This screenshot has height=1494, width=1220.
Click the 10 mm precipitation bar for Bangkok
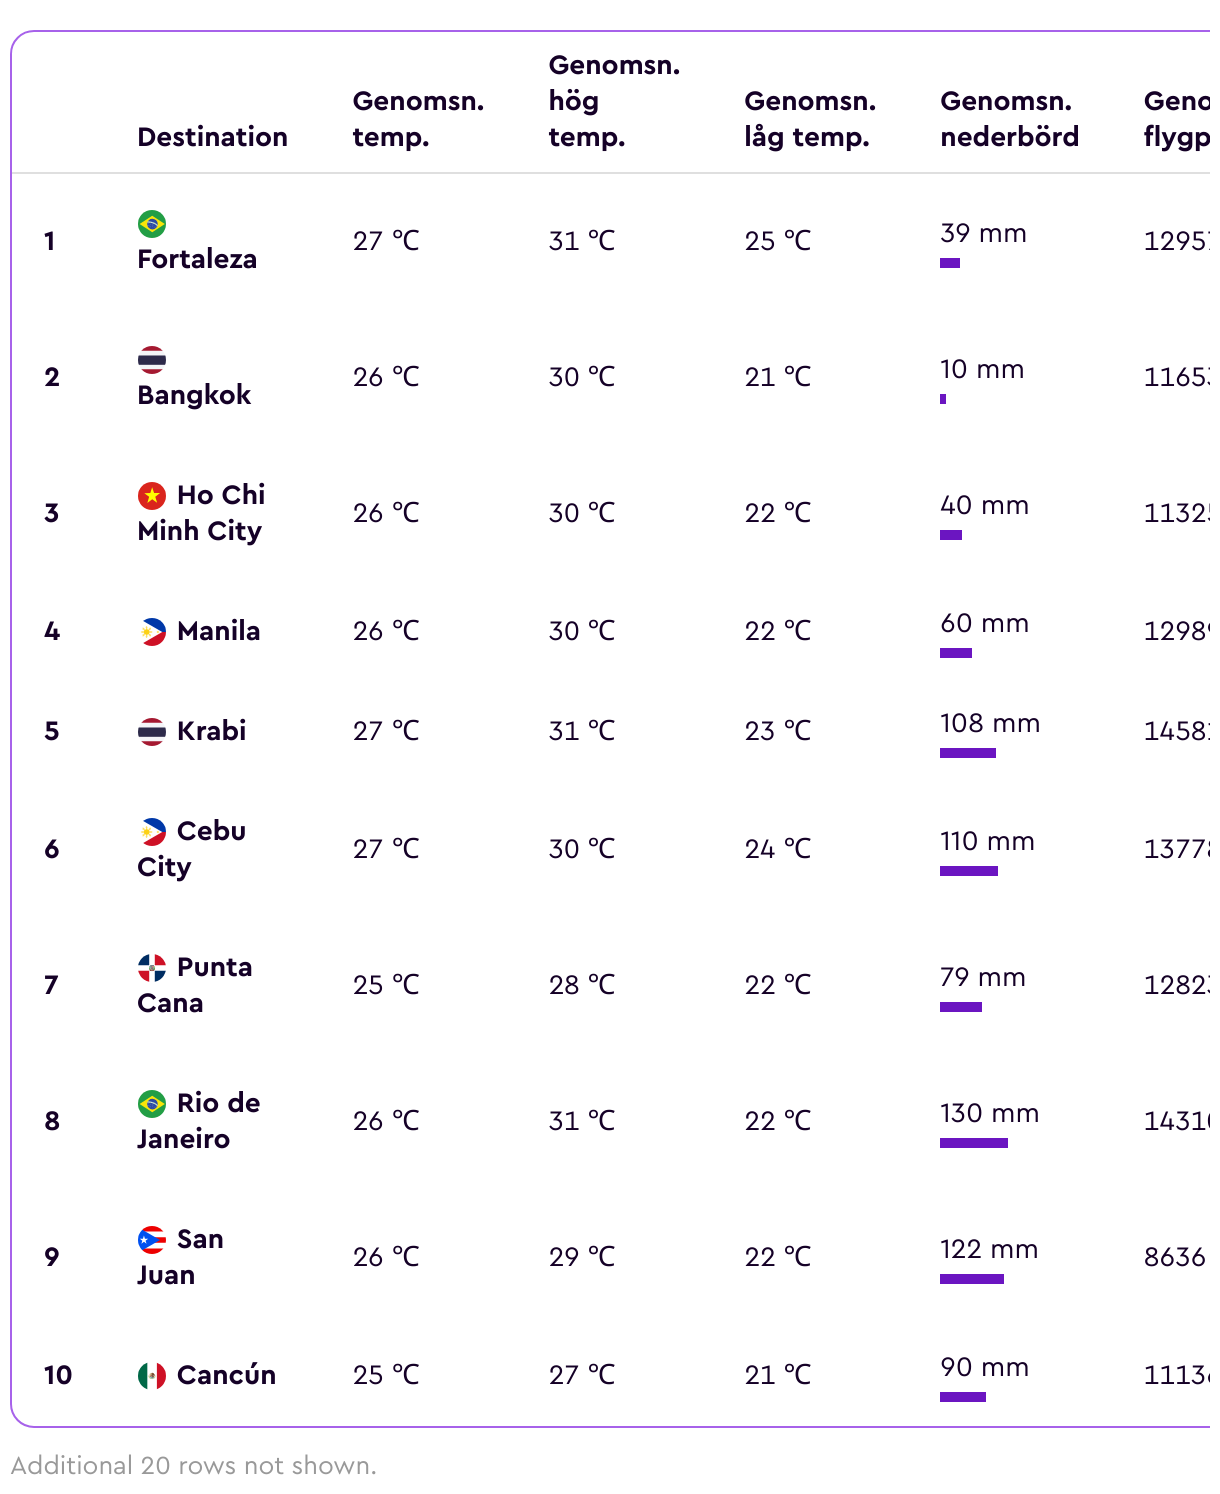coord(943,399)
